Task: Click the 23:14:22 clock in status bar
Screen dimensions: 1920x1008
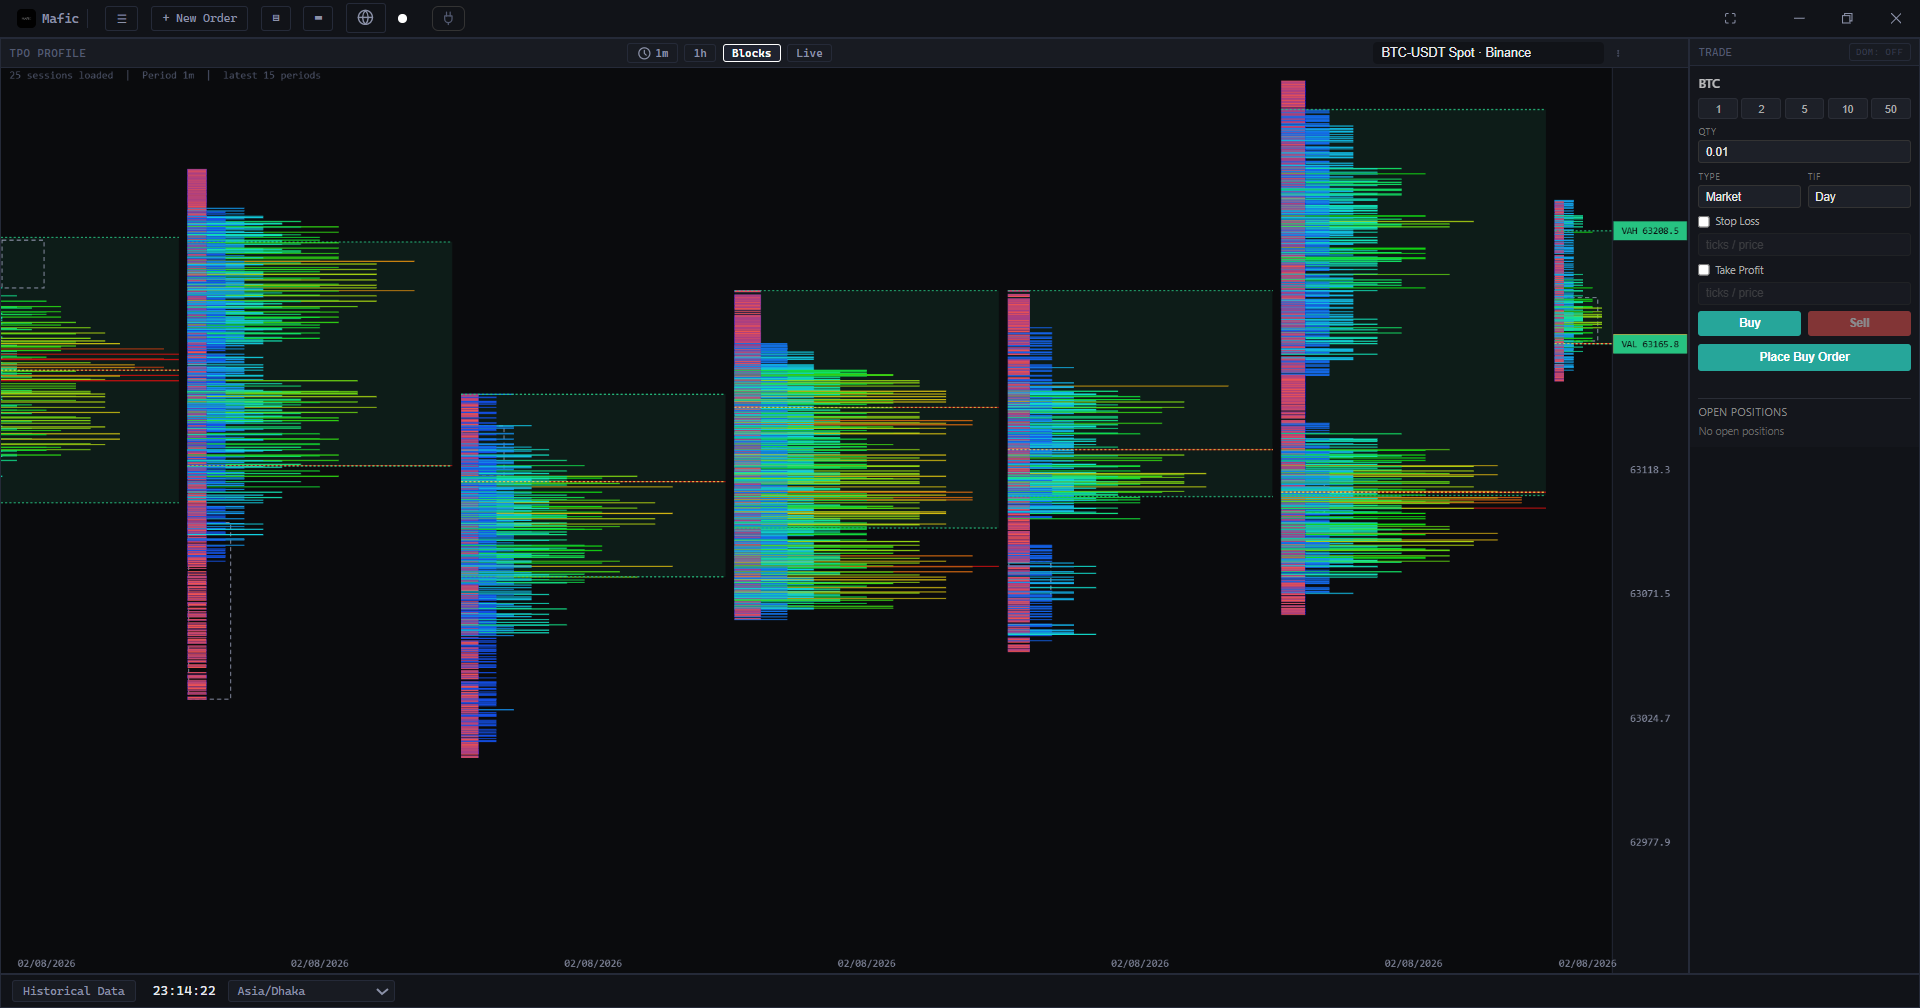Action: tap(184, 991)
